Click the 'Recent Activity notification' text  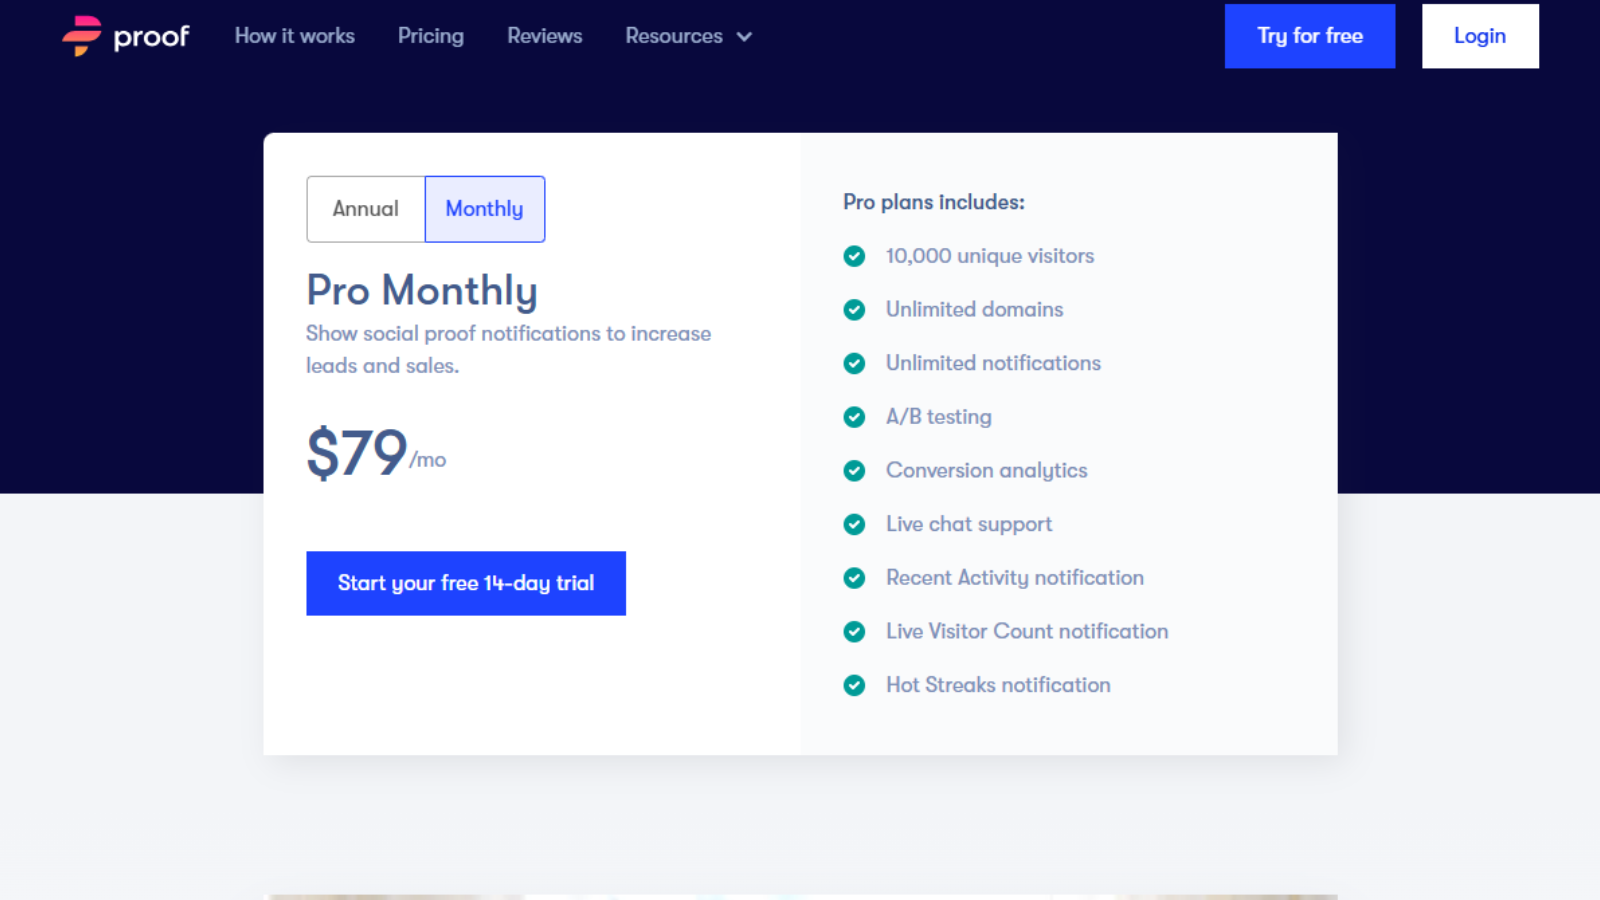(x=1015, y=578)
